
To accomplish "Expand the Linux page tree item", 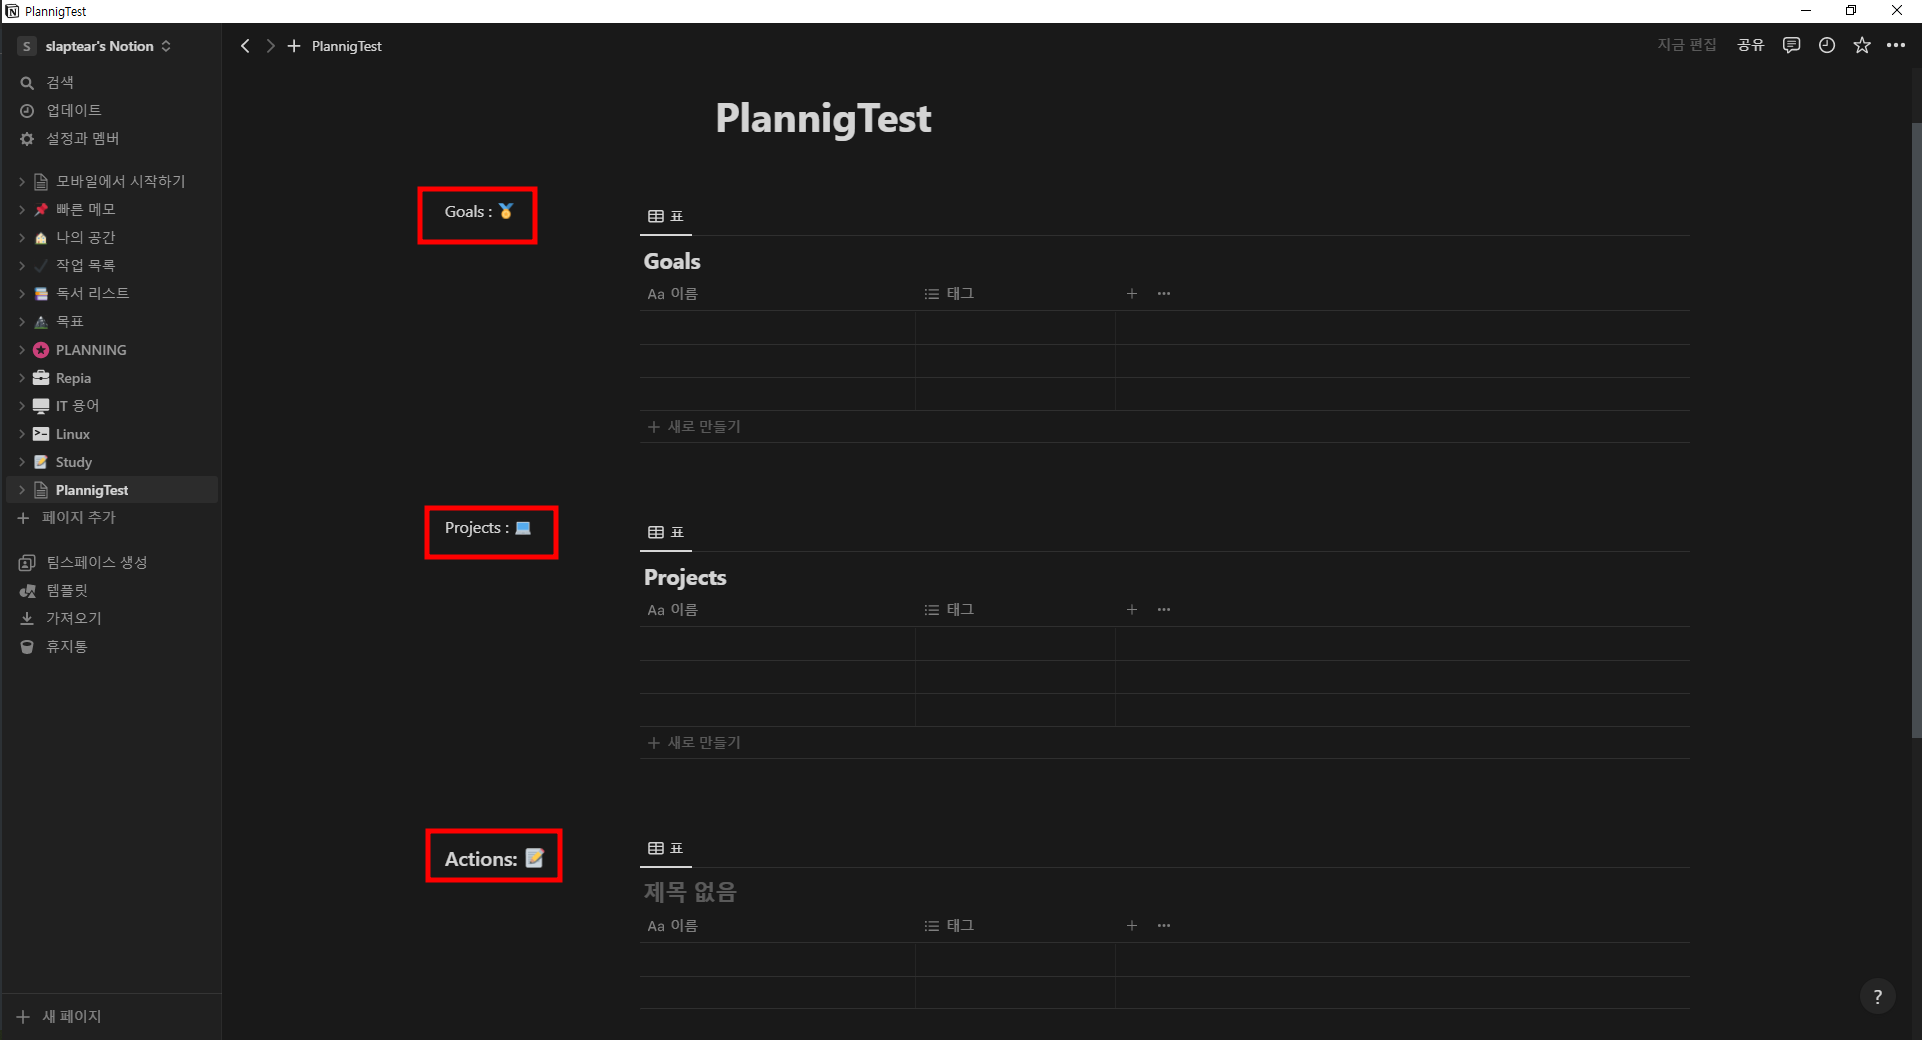I will coord(22,434).
